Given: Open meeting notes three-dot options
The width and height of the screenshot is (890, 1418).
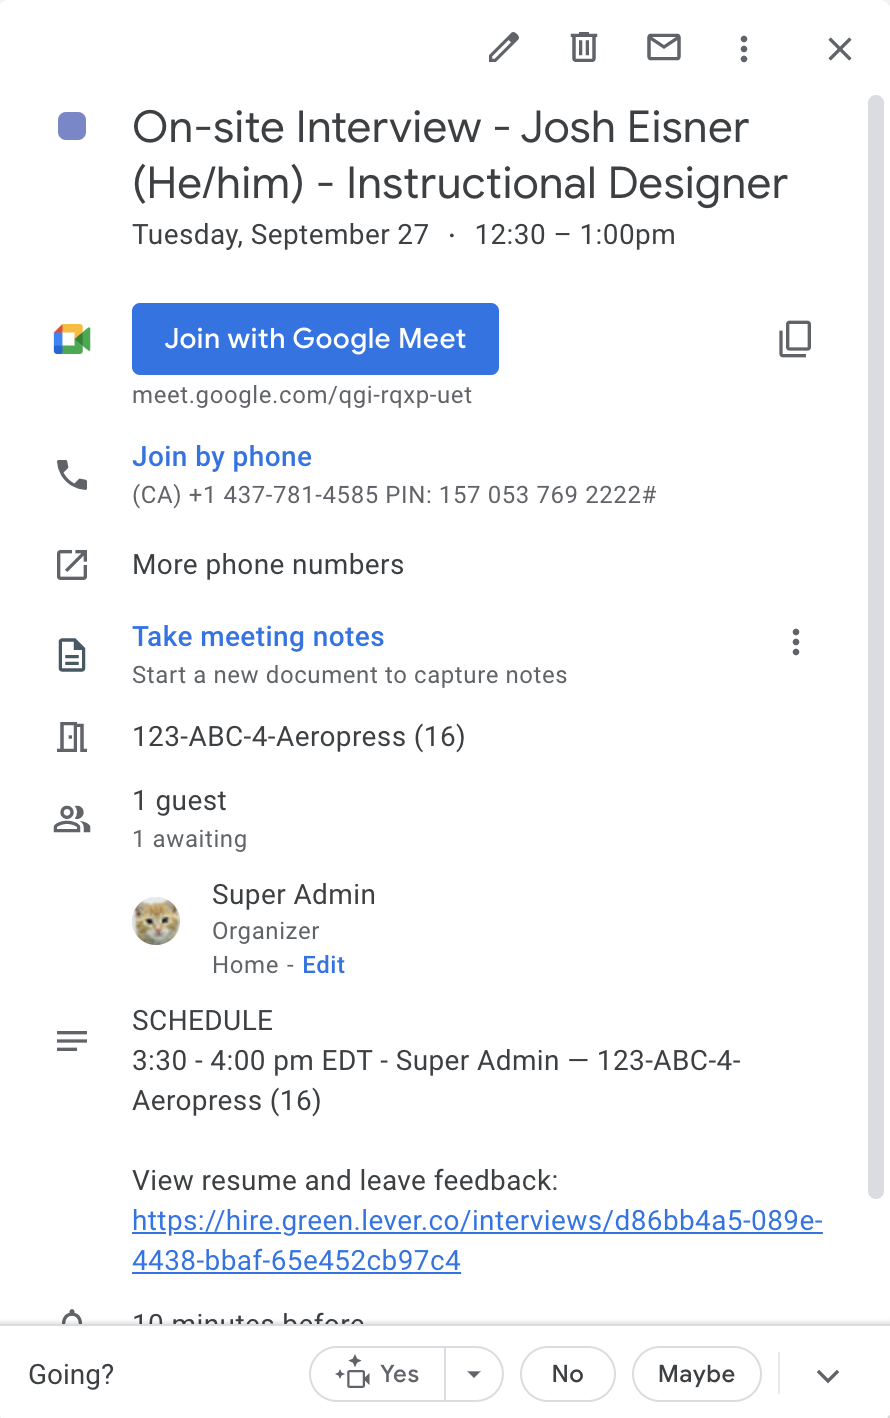Looking at the screenshot, I should point(795,642).
